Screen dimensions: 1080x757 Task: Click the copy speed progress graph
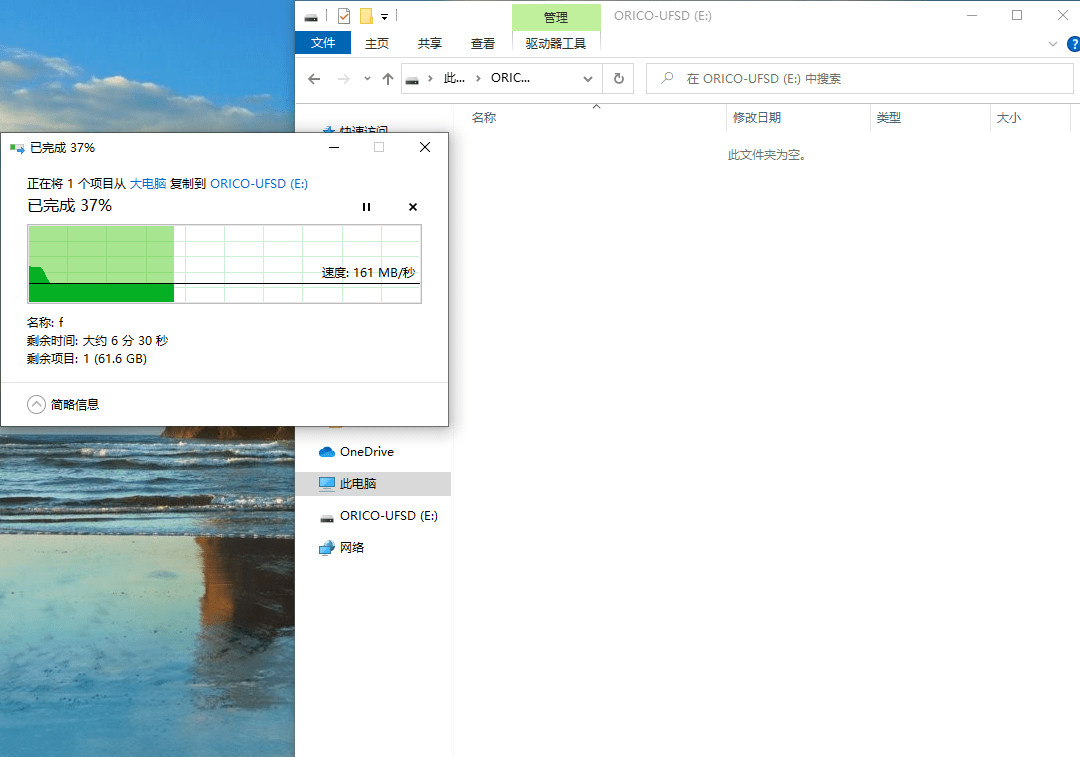pyautogui.click(x=224, y=264)
